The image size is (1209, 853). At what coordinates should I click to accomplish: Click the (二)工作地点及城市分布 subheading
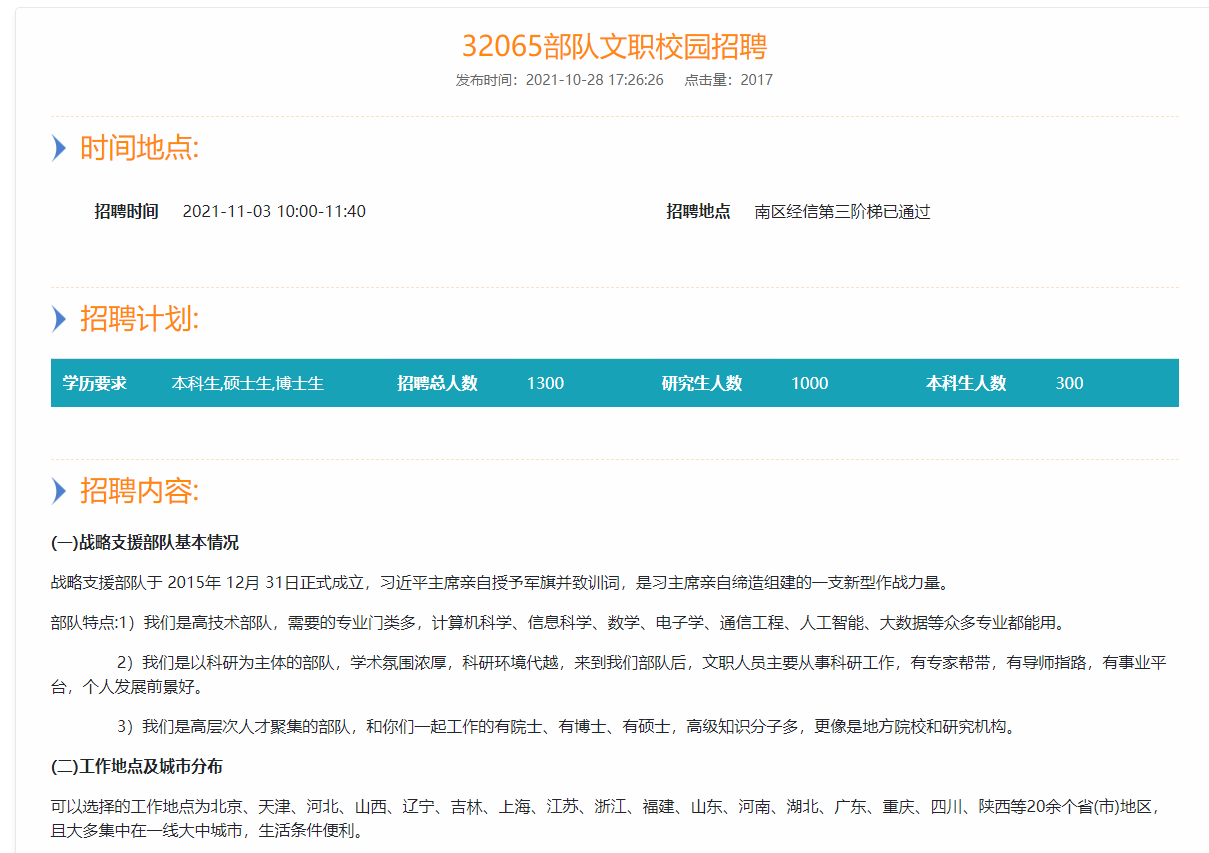(x=137, y=767)
